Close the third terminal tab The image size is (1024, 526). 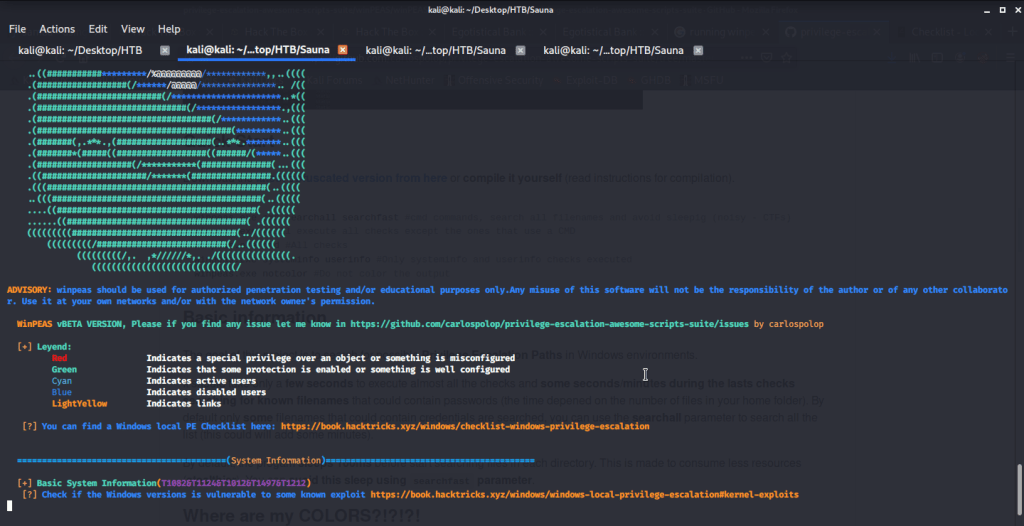[x=520, y=50]
